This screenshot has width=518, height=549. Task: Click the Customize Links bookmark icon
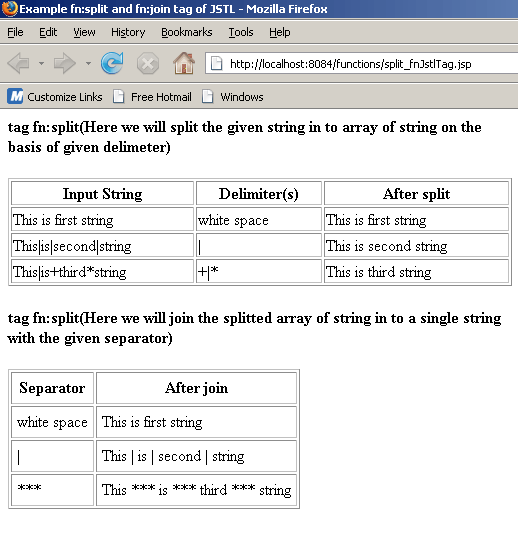[x=15, y=96]
